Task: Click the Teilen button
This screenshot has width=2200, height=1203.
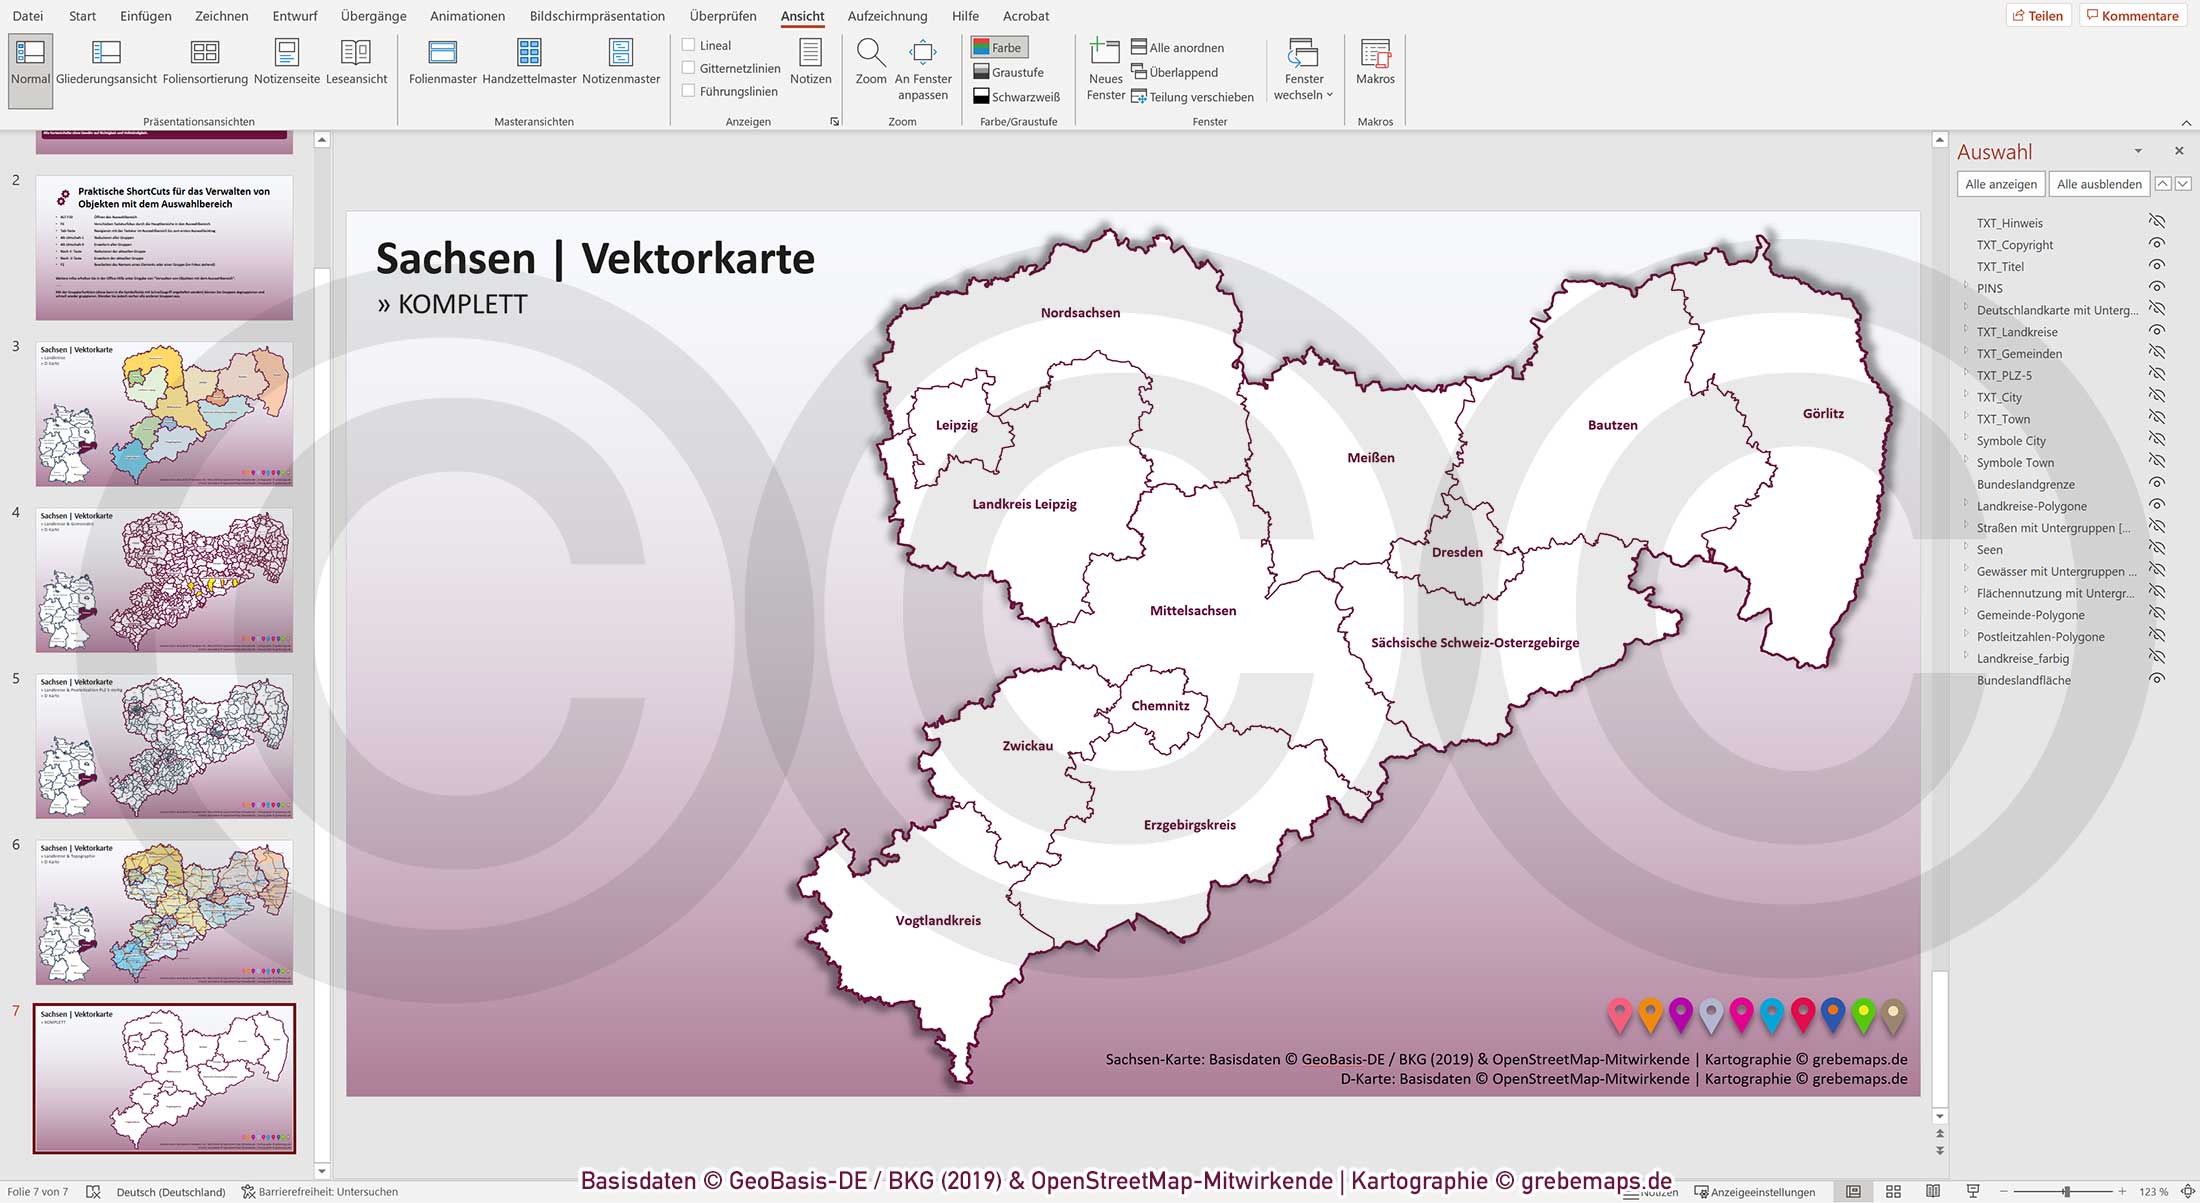Action: [x=2039, y=15]
